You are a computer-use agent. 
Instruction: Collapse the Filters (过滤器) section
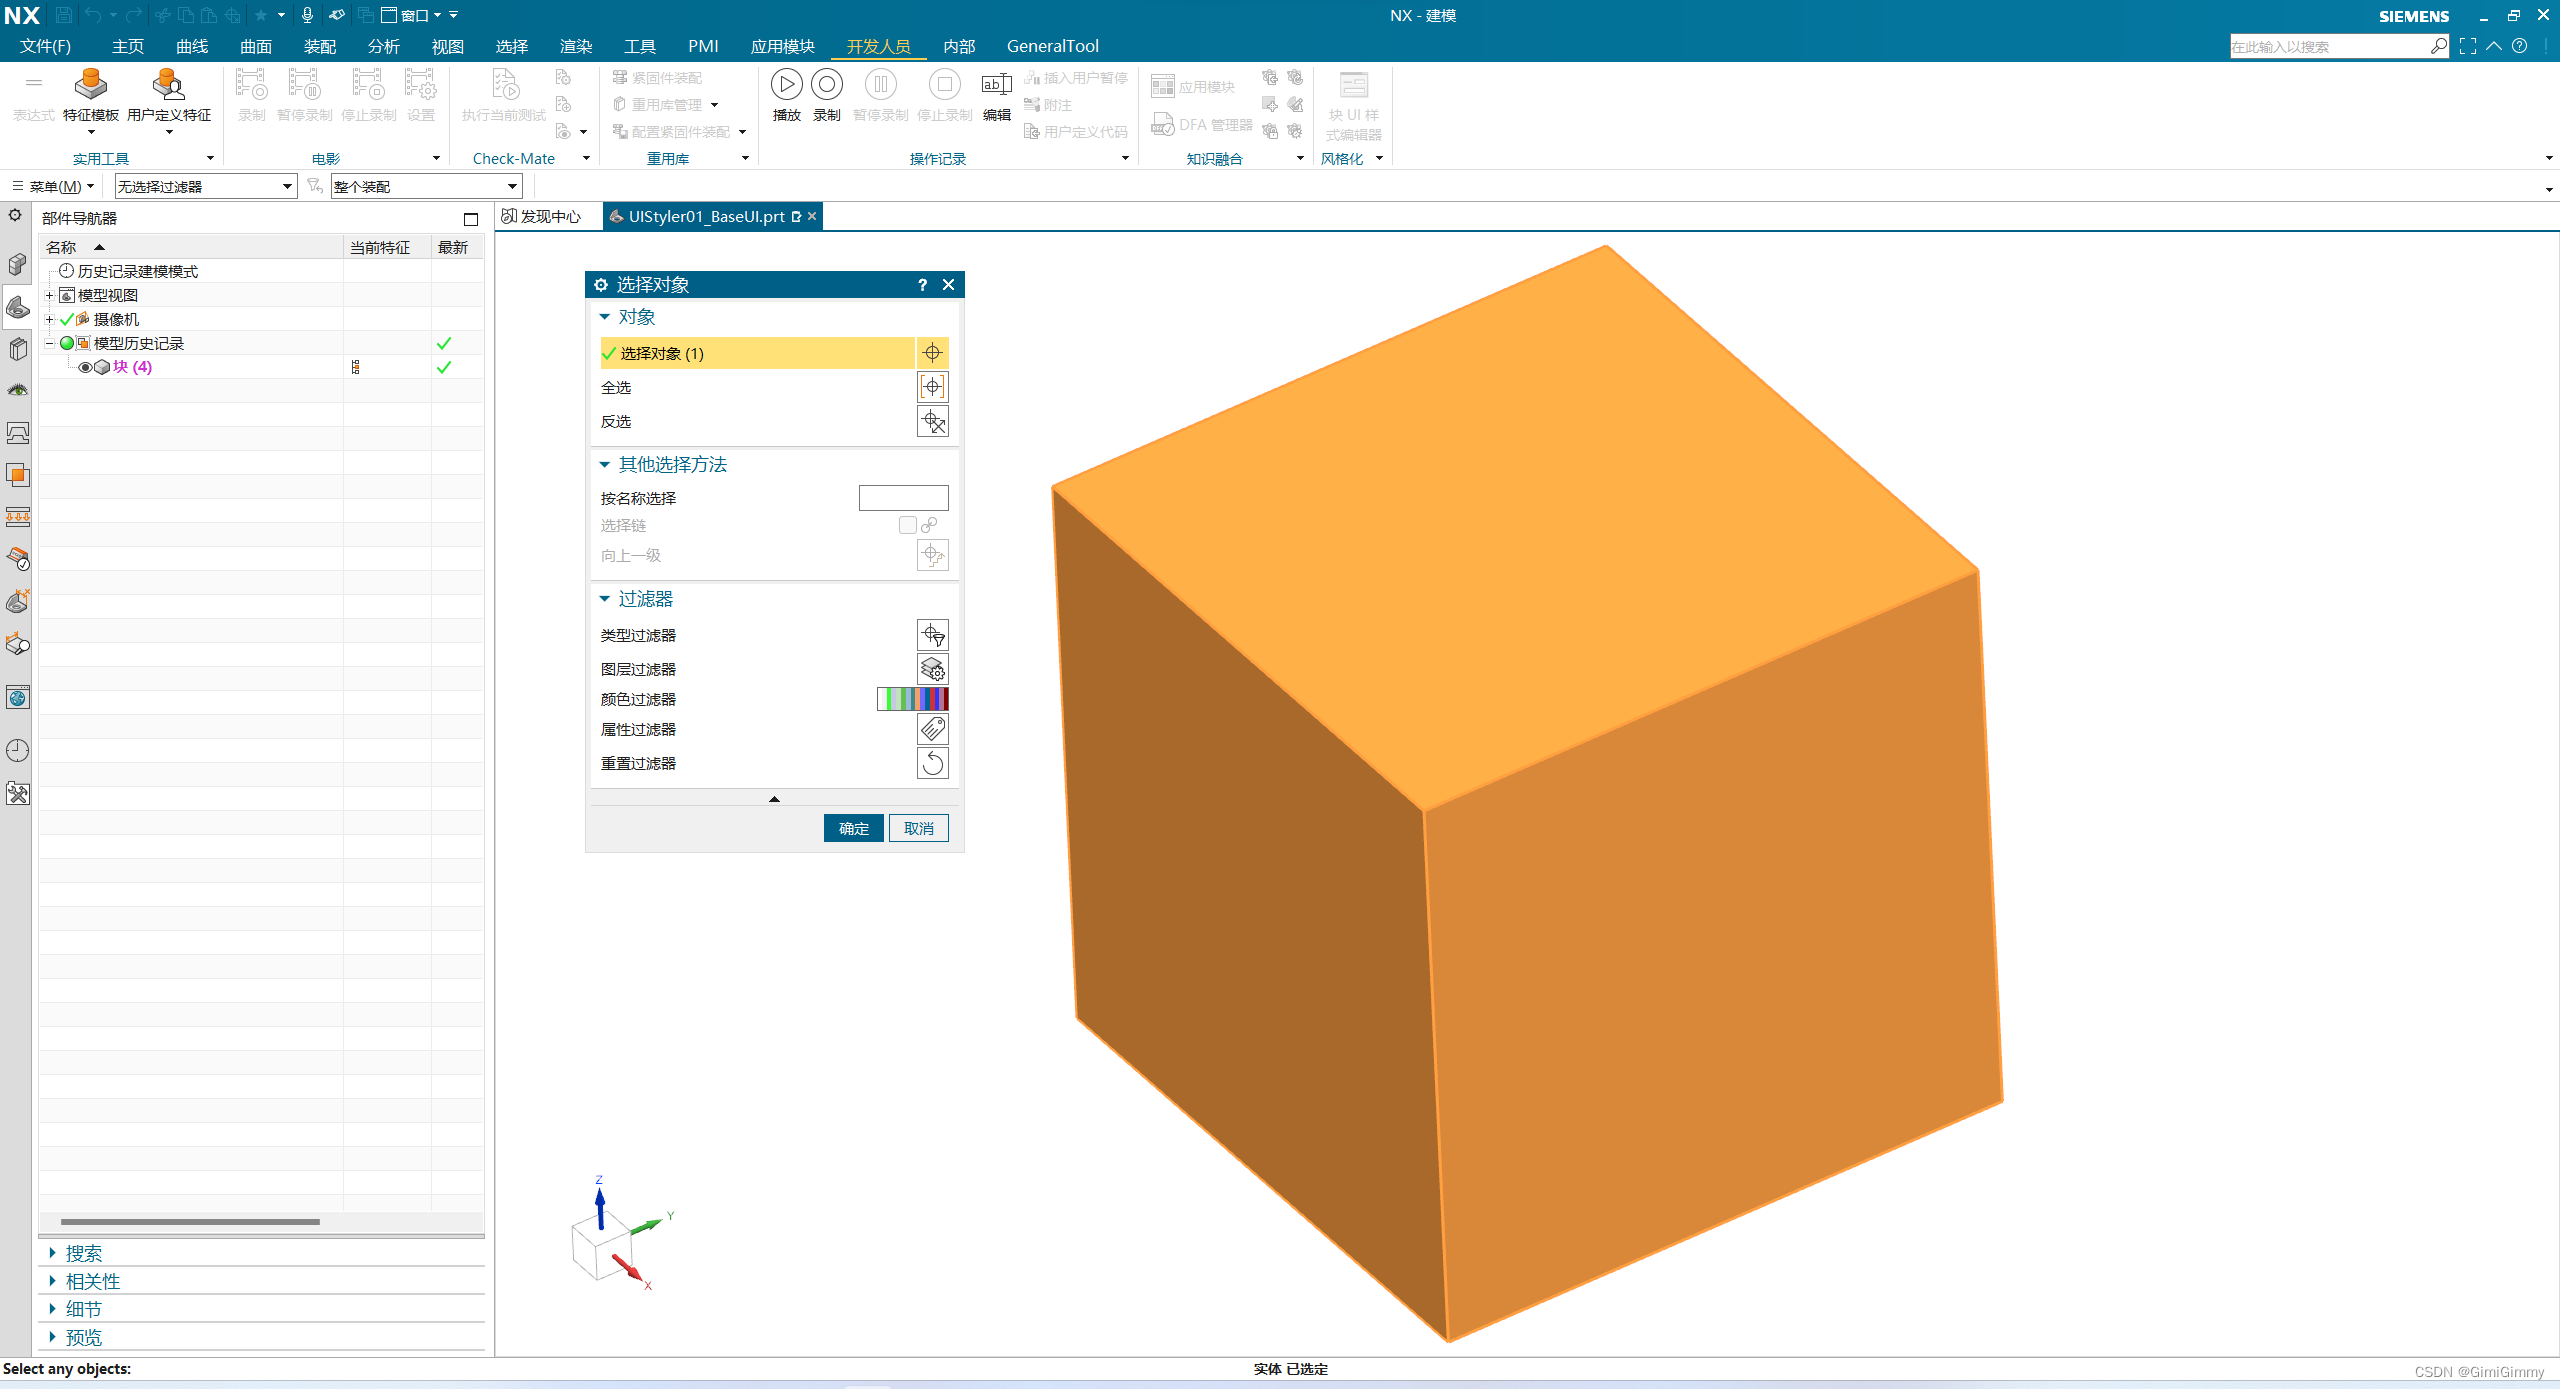[x=604, y=599]
